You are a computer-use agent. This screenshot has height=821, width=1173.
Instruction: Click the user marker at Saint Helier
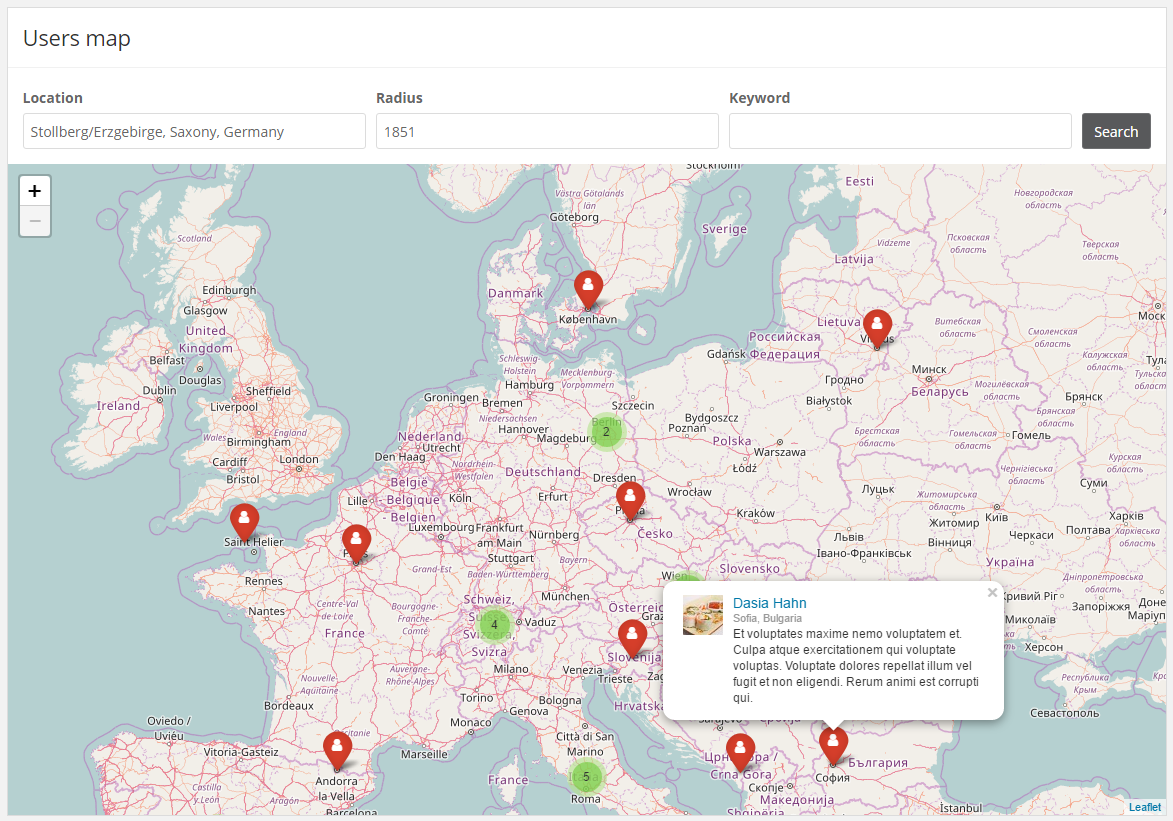point(244,521)
